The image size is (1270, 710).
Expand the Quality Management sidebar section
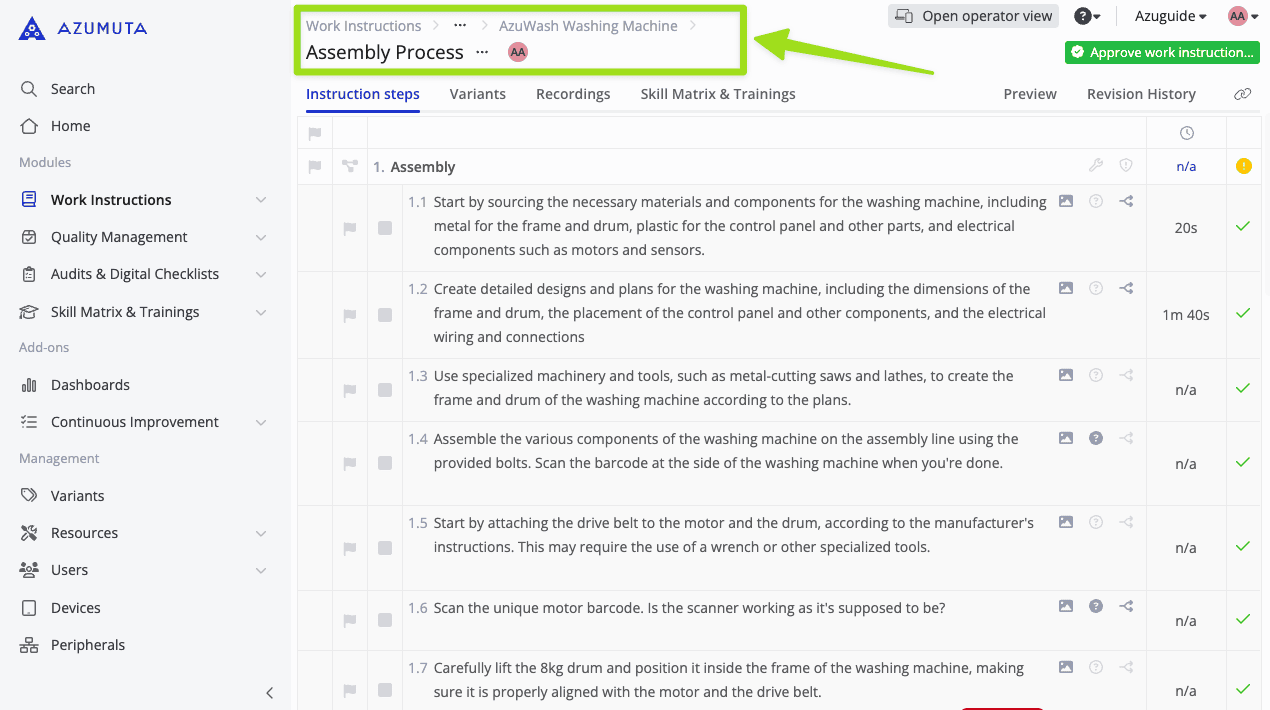click(x=261, y=237)
